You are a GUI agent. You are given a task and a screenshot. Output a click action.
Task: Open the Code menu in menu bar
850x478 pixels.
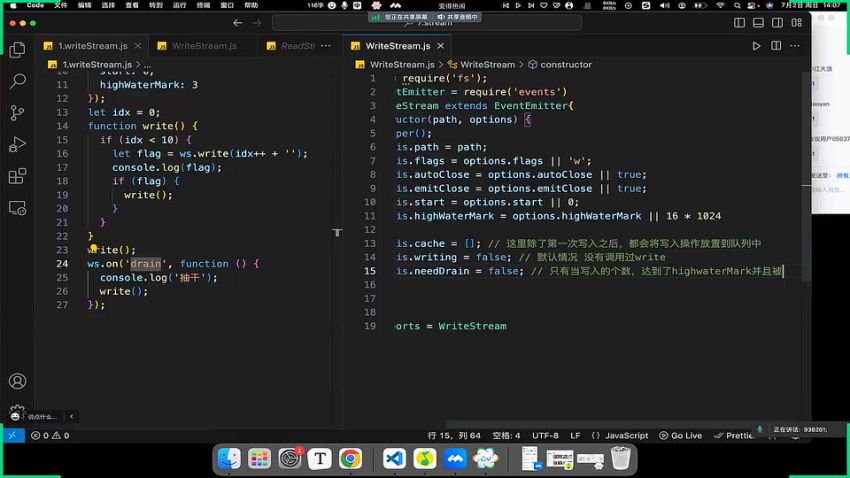pos(35,5)
